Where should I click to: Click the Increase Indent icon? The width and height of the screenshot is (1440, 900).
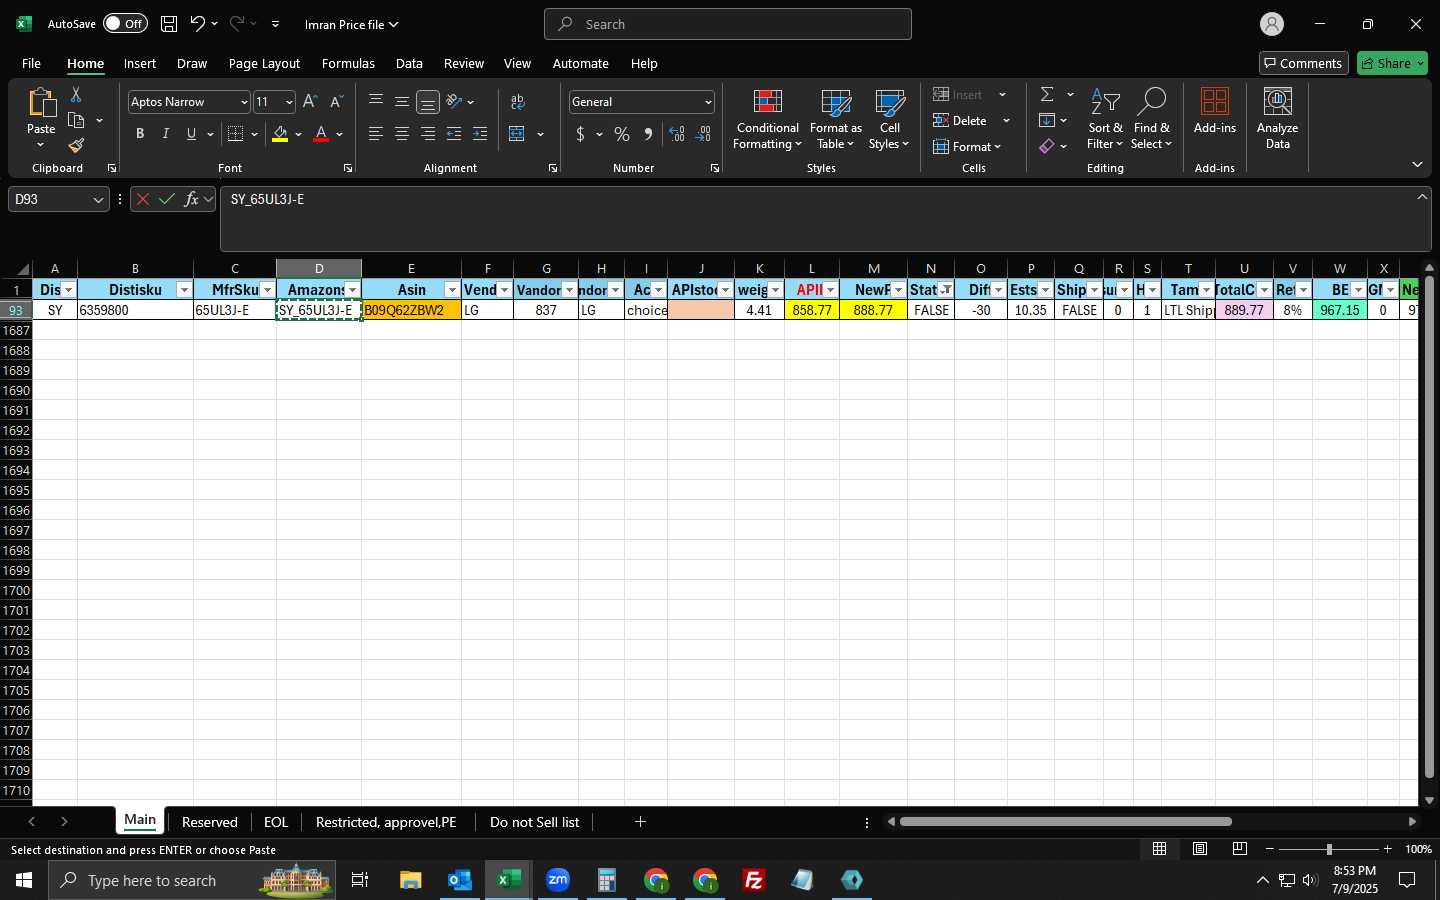coord(480,134)
